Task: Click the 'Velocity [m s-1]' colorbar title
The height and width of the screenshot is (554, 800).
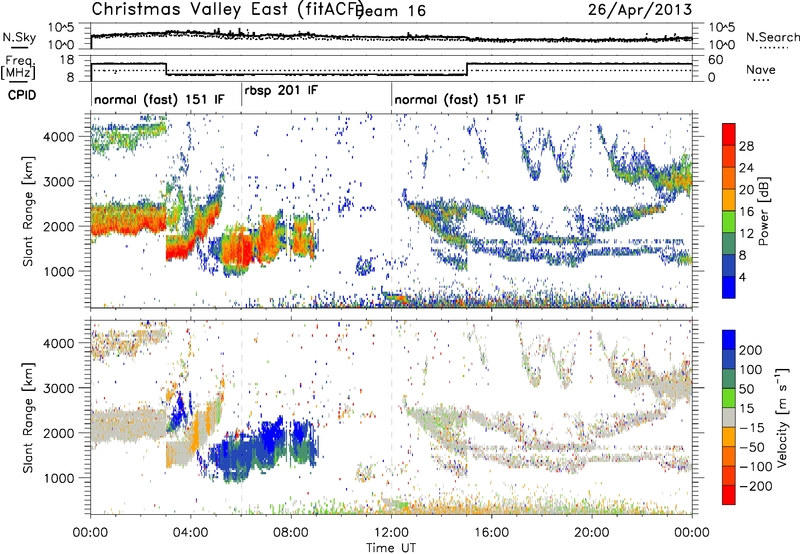Action: [x=782, y=417]
